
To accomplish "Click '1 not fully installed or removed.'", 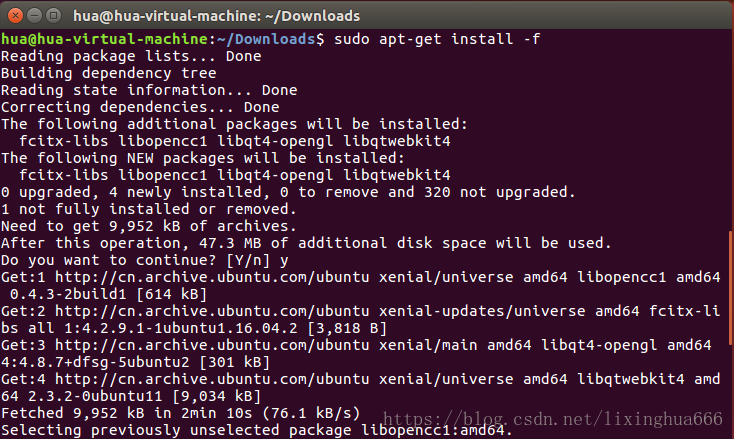I will (149, 209).
